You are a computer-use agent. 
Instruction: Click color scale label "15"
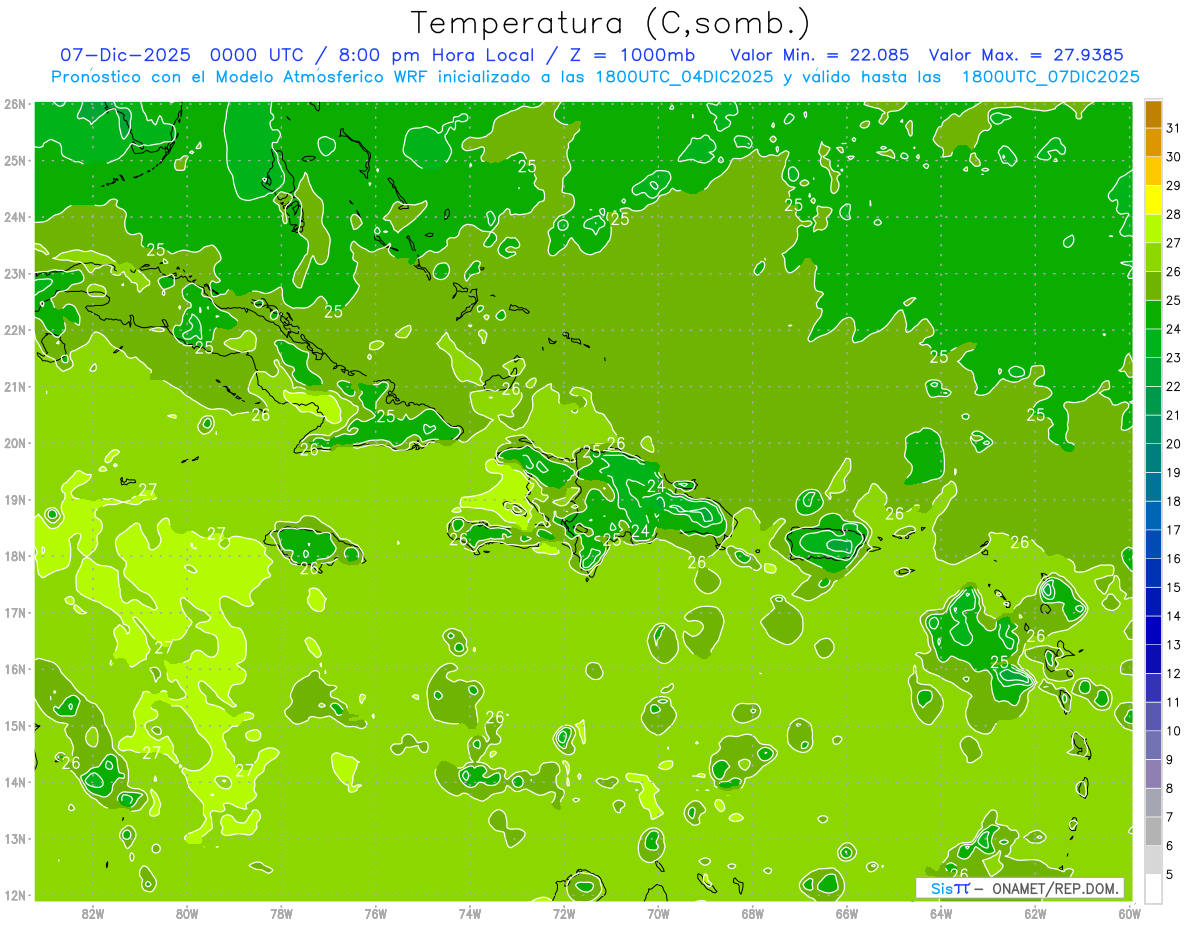point(1174,587)
